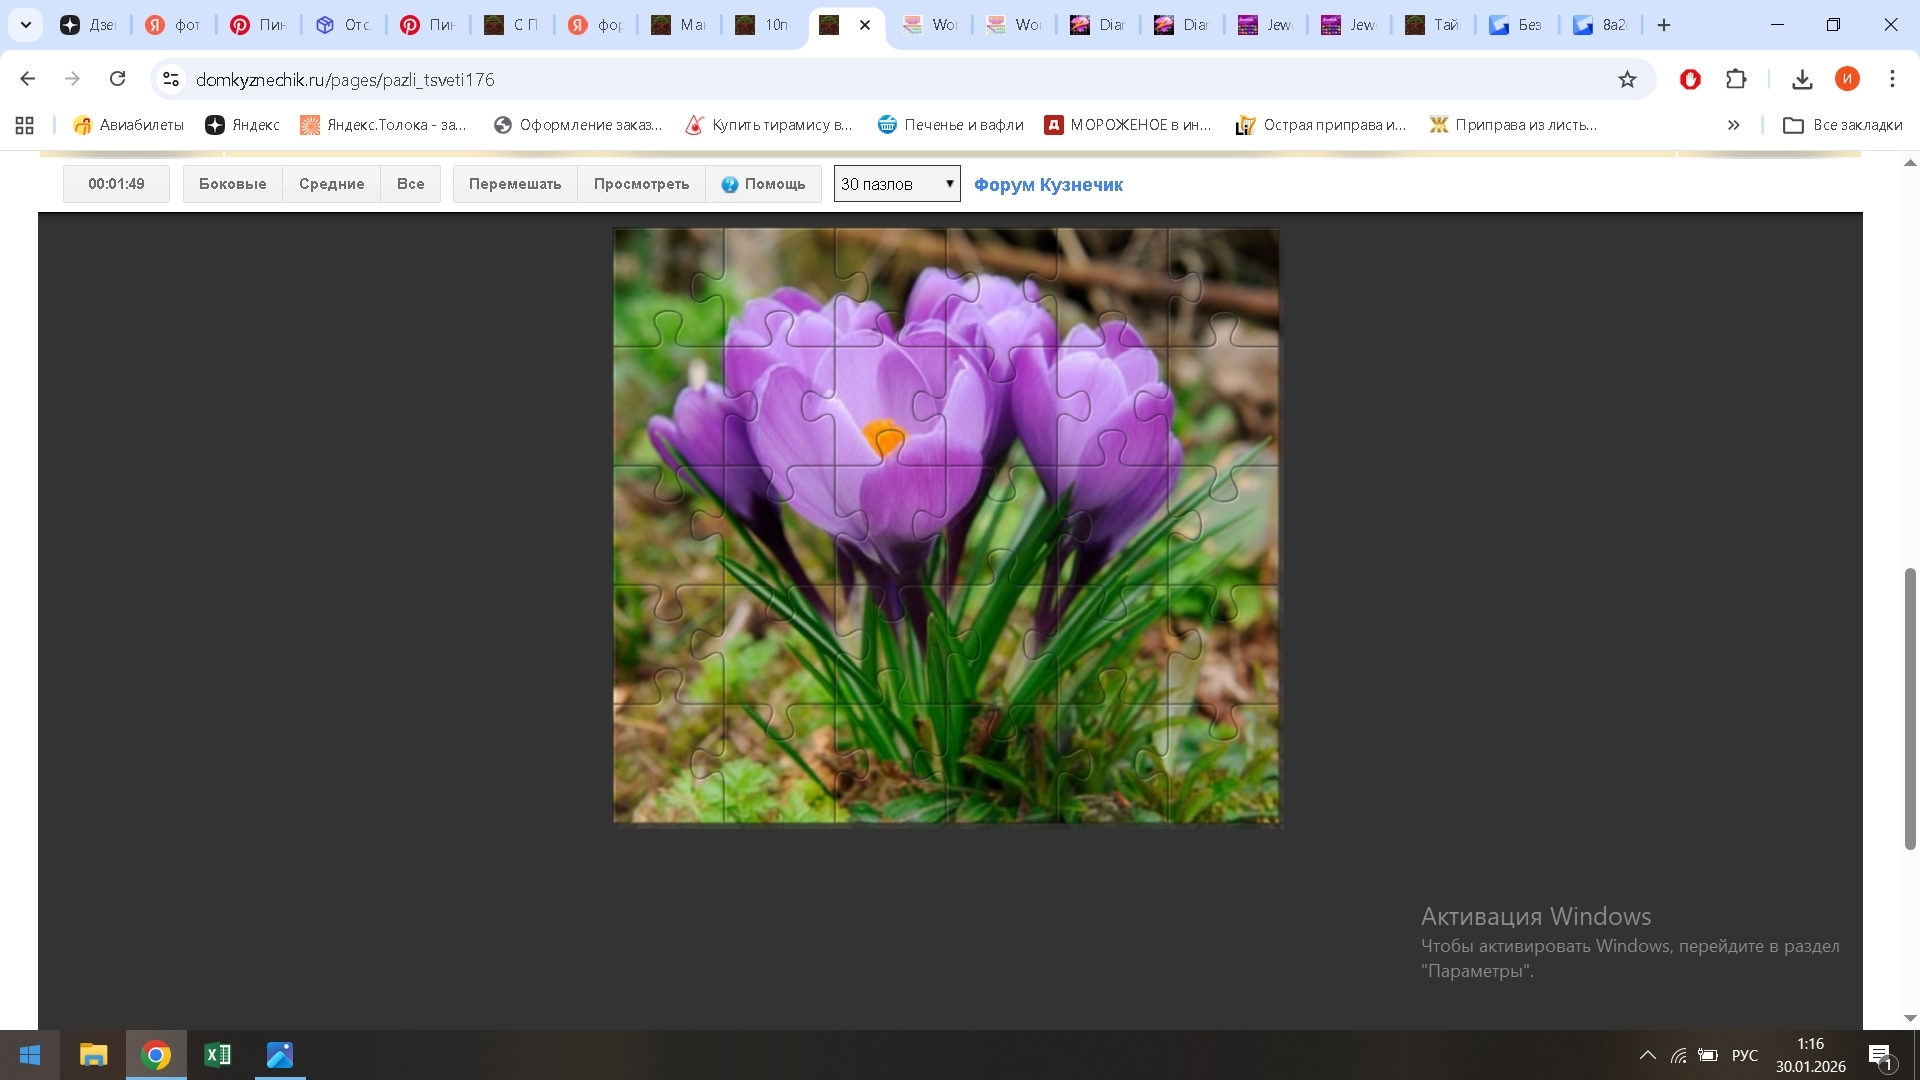
Task: Click the red Opera-style extension icon
Action: pyautogui.click(x=1690, y=79)
